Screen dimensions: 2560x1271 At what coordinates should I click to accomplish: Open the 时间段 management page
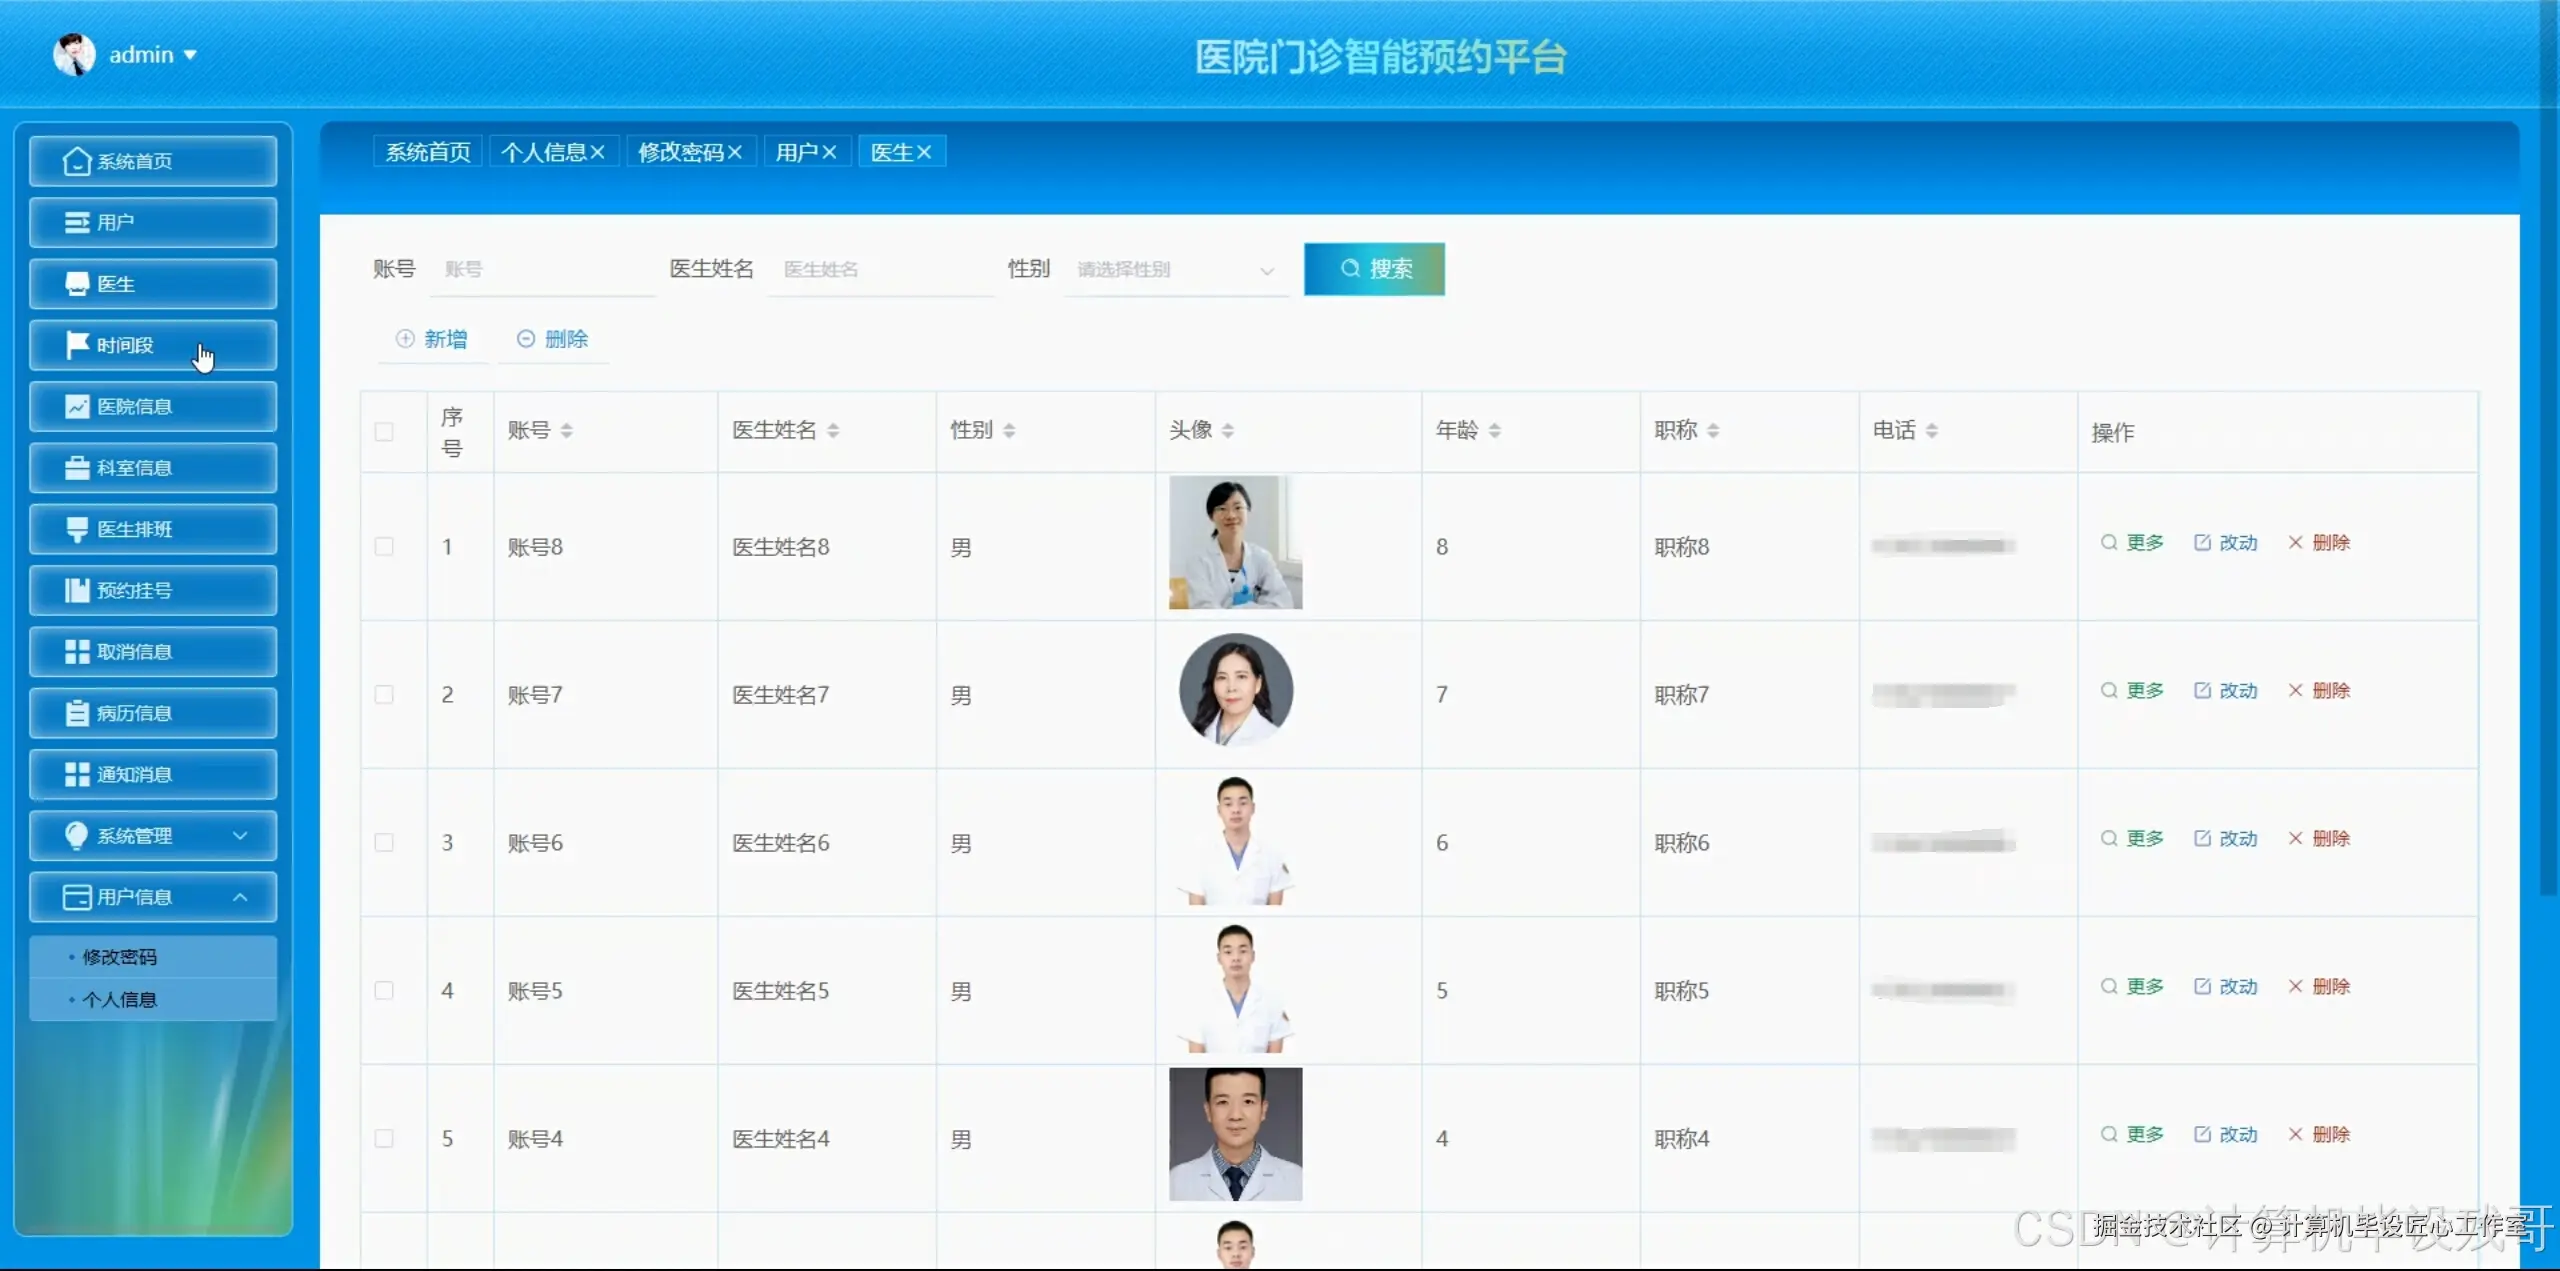pyautogui.click(x=152, y=345)
